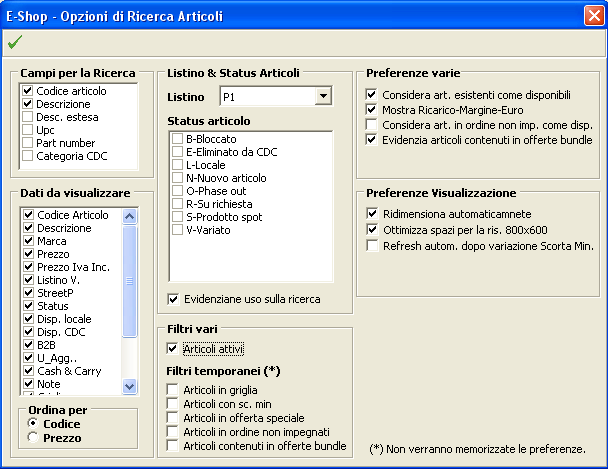This screenshot has width=608, height=469.
Task: Toggle Note display column
Action: (29, 384)
